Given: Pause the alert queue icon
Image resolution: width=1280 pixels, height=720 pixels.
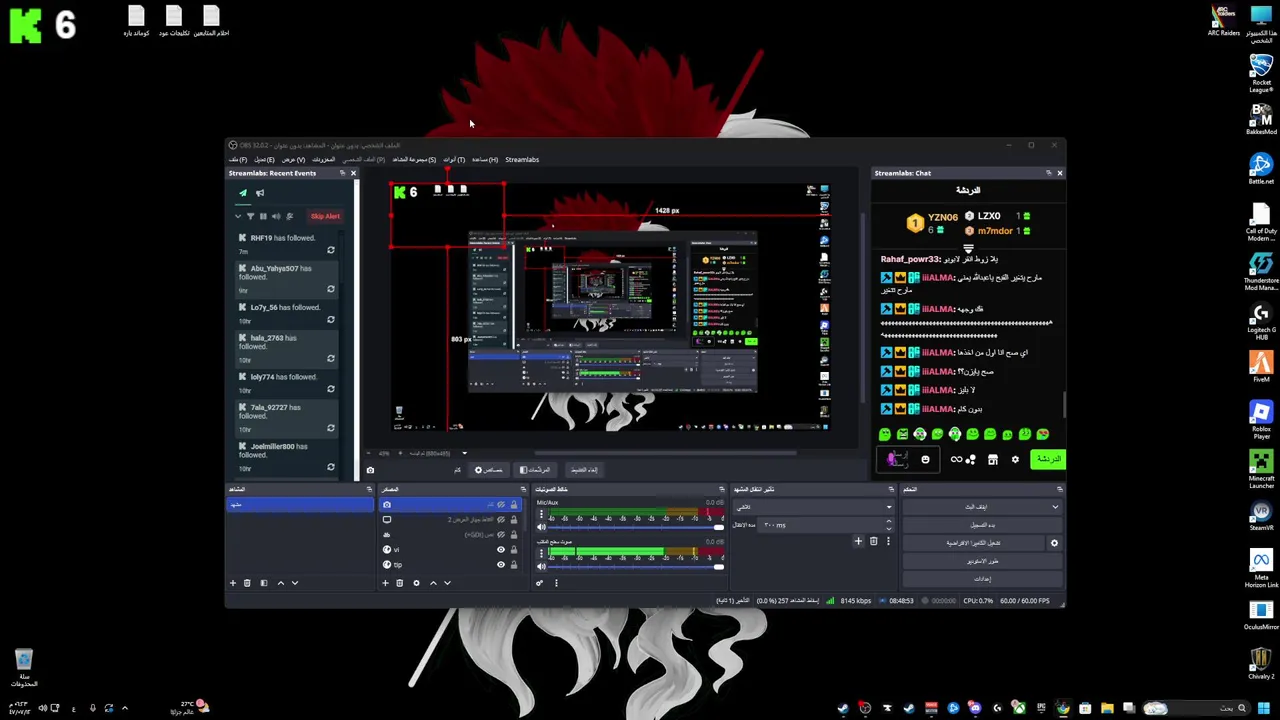Looking at the screenshot, I should click(x=263, y=216).
